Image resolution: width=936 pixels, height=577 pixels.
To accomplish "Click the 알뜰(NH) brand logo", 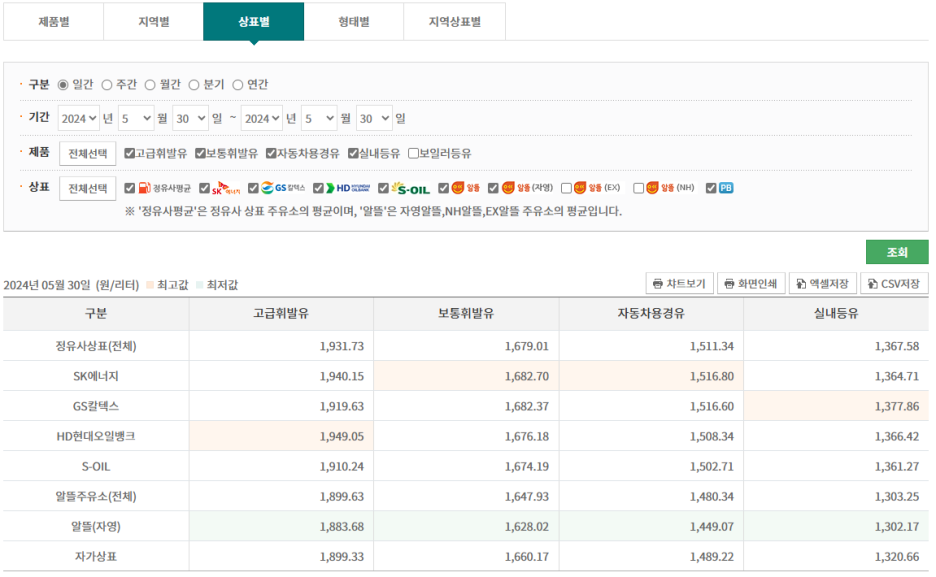I will tap(670, 188).
